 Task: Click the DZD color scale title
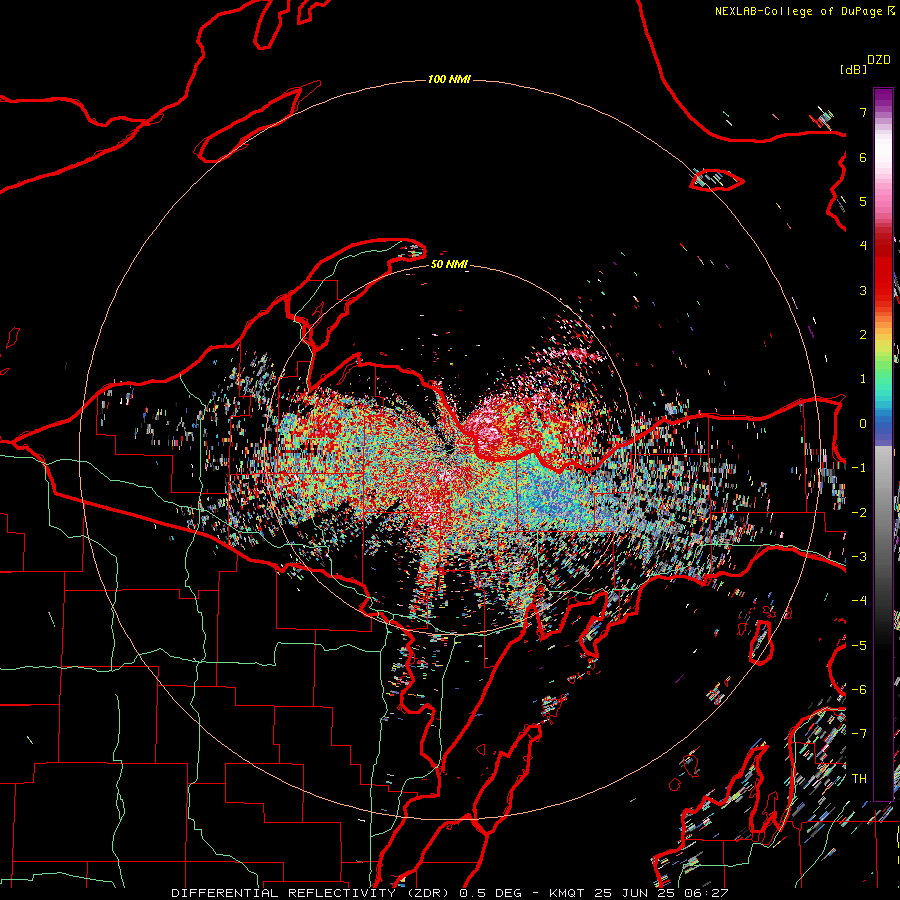(x=879, y=60)
